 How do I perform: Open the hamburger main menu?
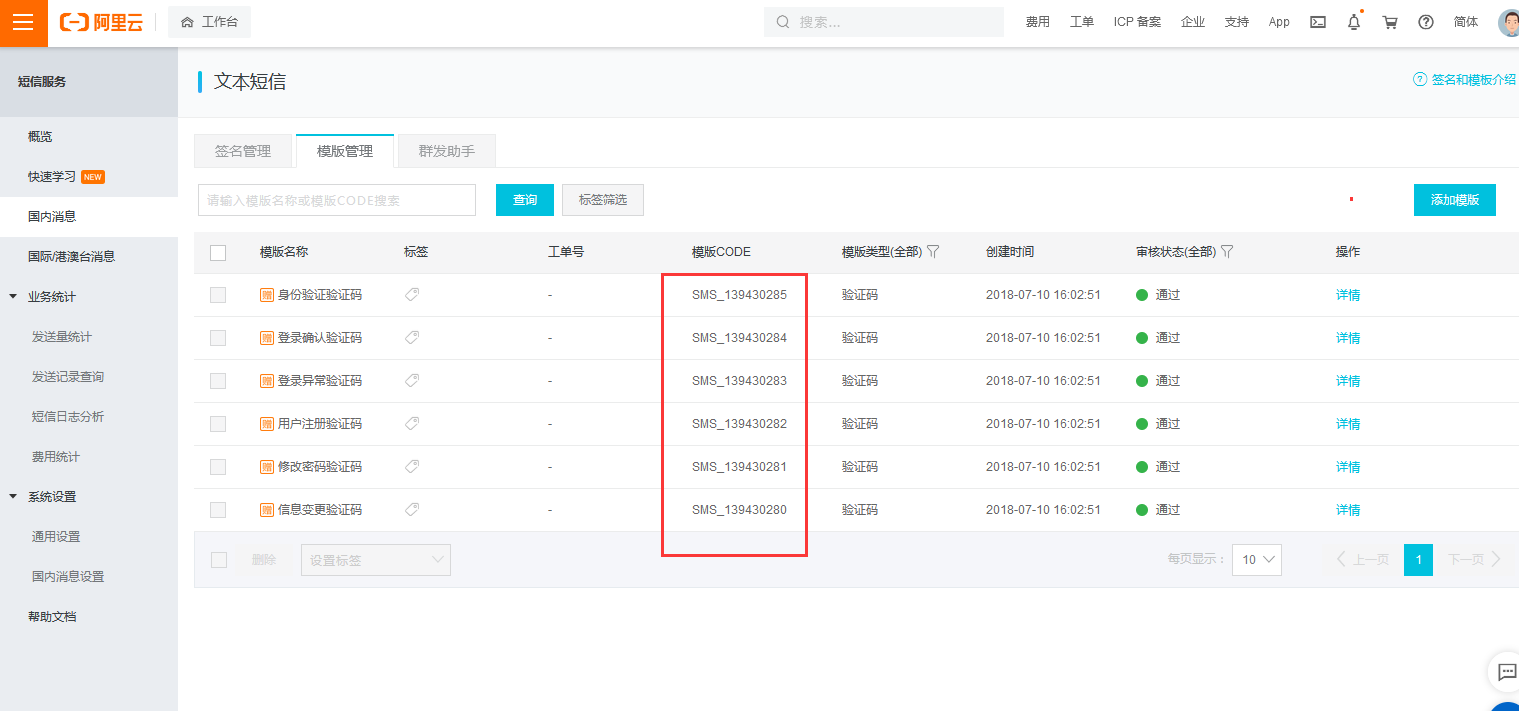(23, 23)
